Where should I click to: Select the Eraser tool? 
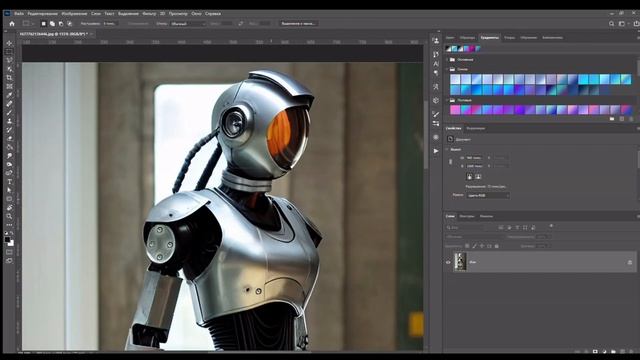(x=9, y=138)
